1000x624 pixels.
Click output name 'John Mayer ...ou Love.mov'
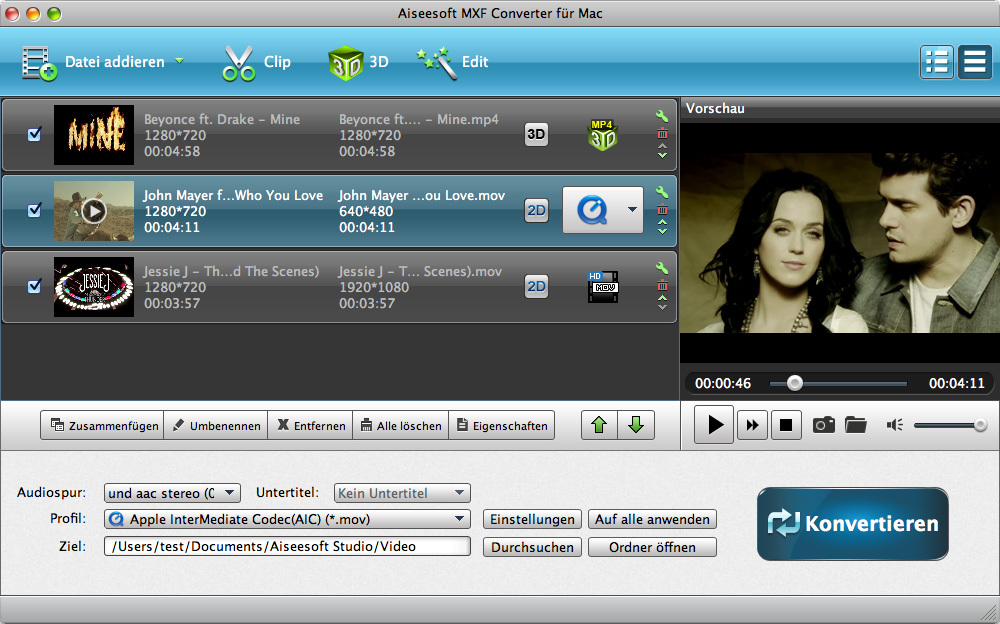point(422,195)
